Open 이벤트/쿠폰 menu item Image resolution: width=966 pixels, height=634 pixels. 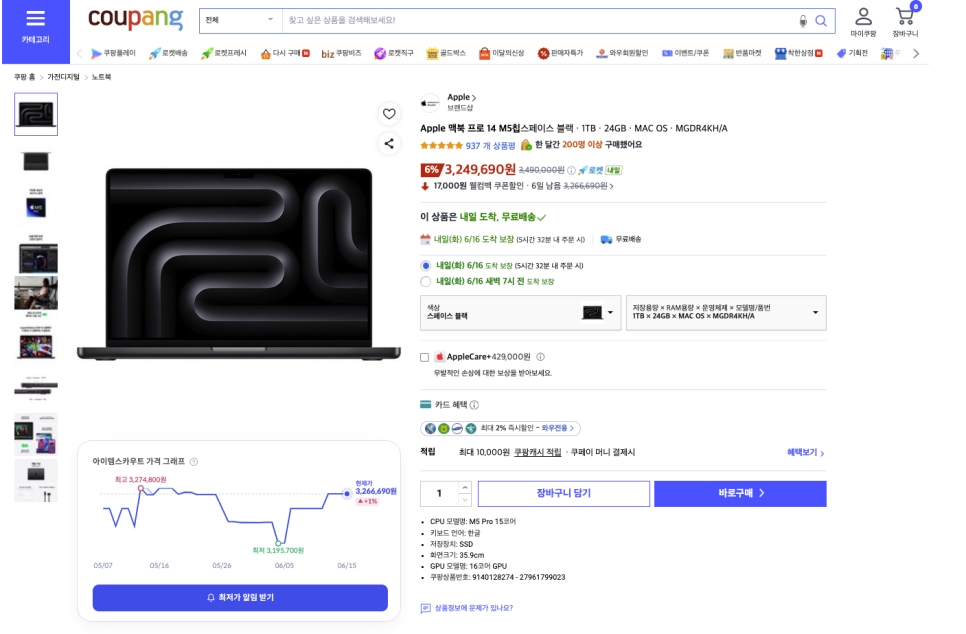pyautogui.click(x=685, y=54)
